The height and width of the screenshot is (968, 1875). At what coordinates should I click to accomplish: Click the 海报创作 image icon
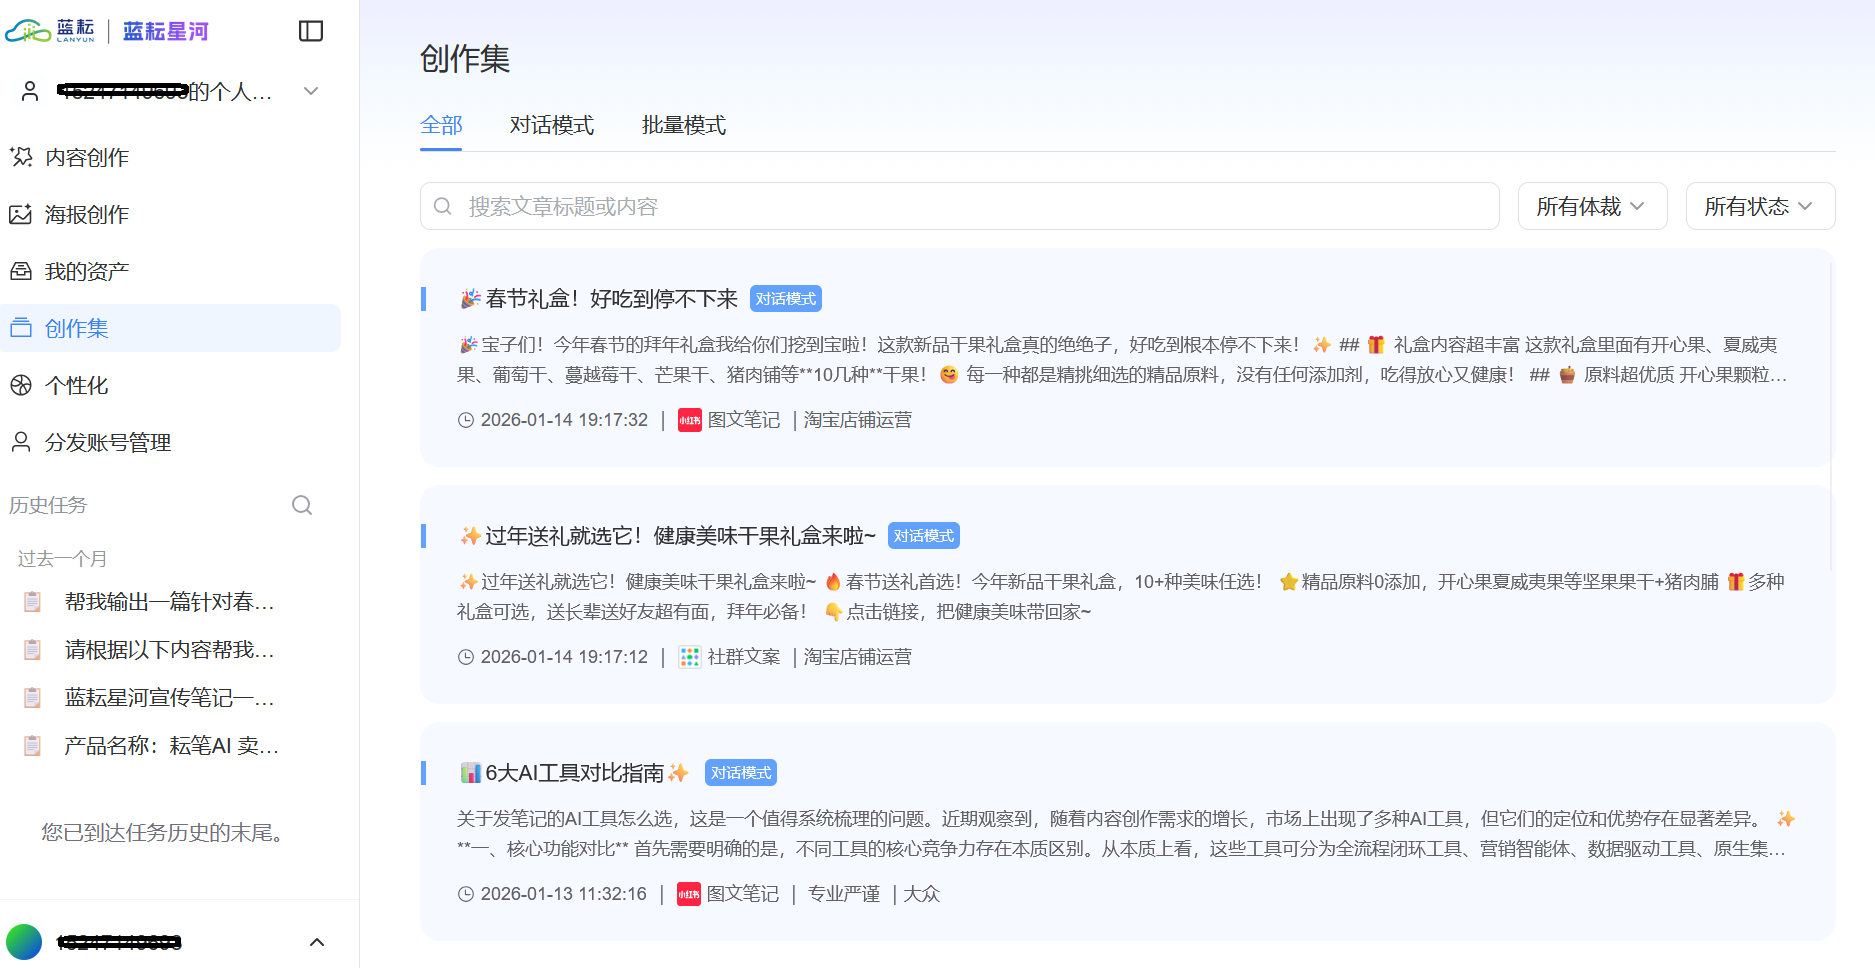tap(21, 214)
